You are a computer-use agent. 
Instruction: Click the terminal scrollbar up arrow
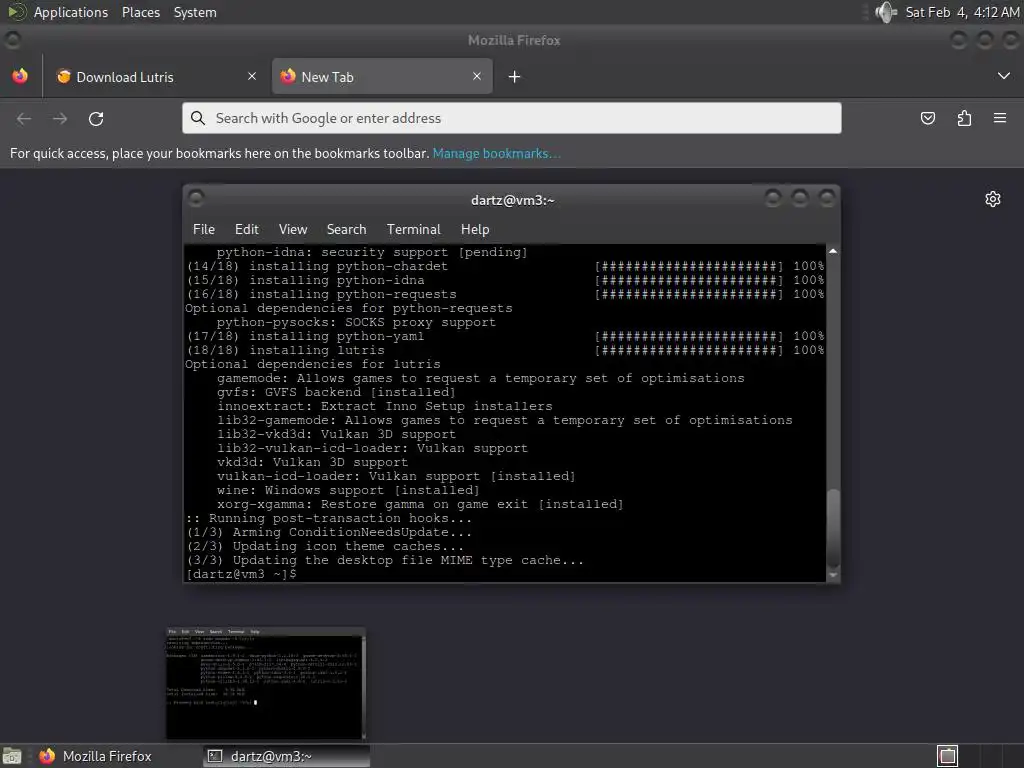(x=833, y=251)
